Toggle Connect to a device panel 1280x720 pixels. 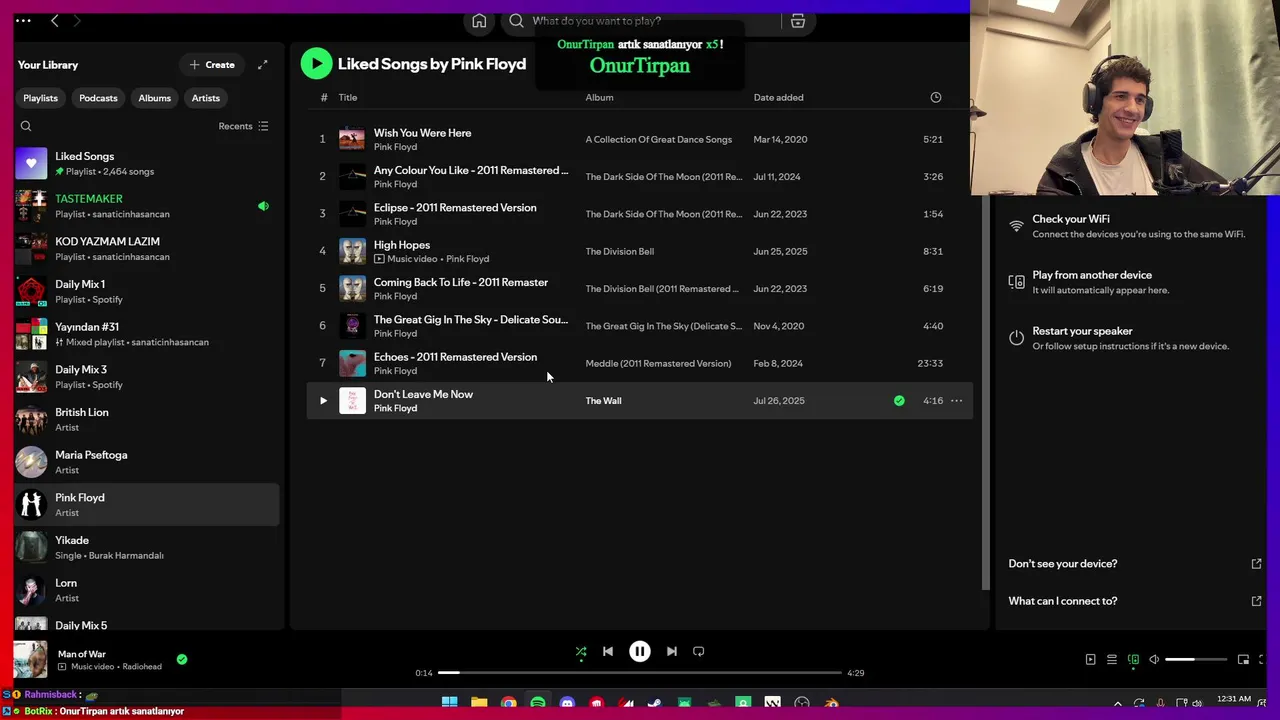[1133, 660]
